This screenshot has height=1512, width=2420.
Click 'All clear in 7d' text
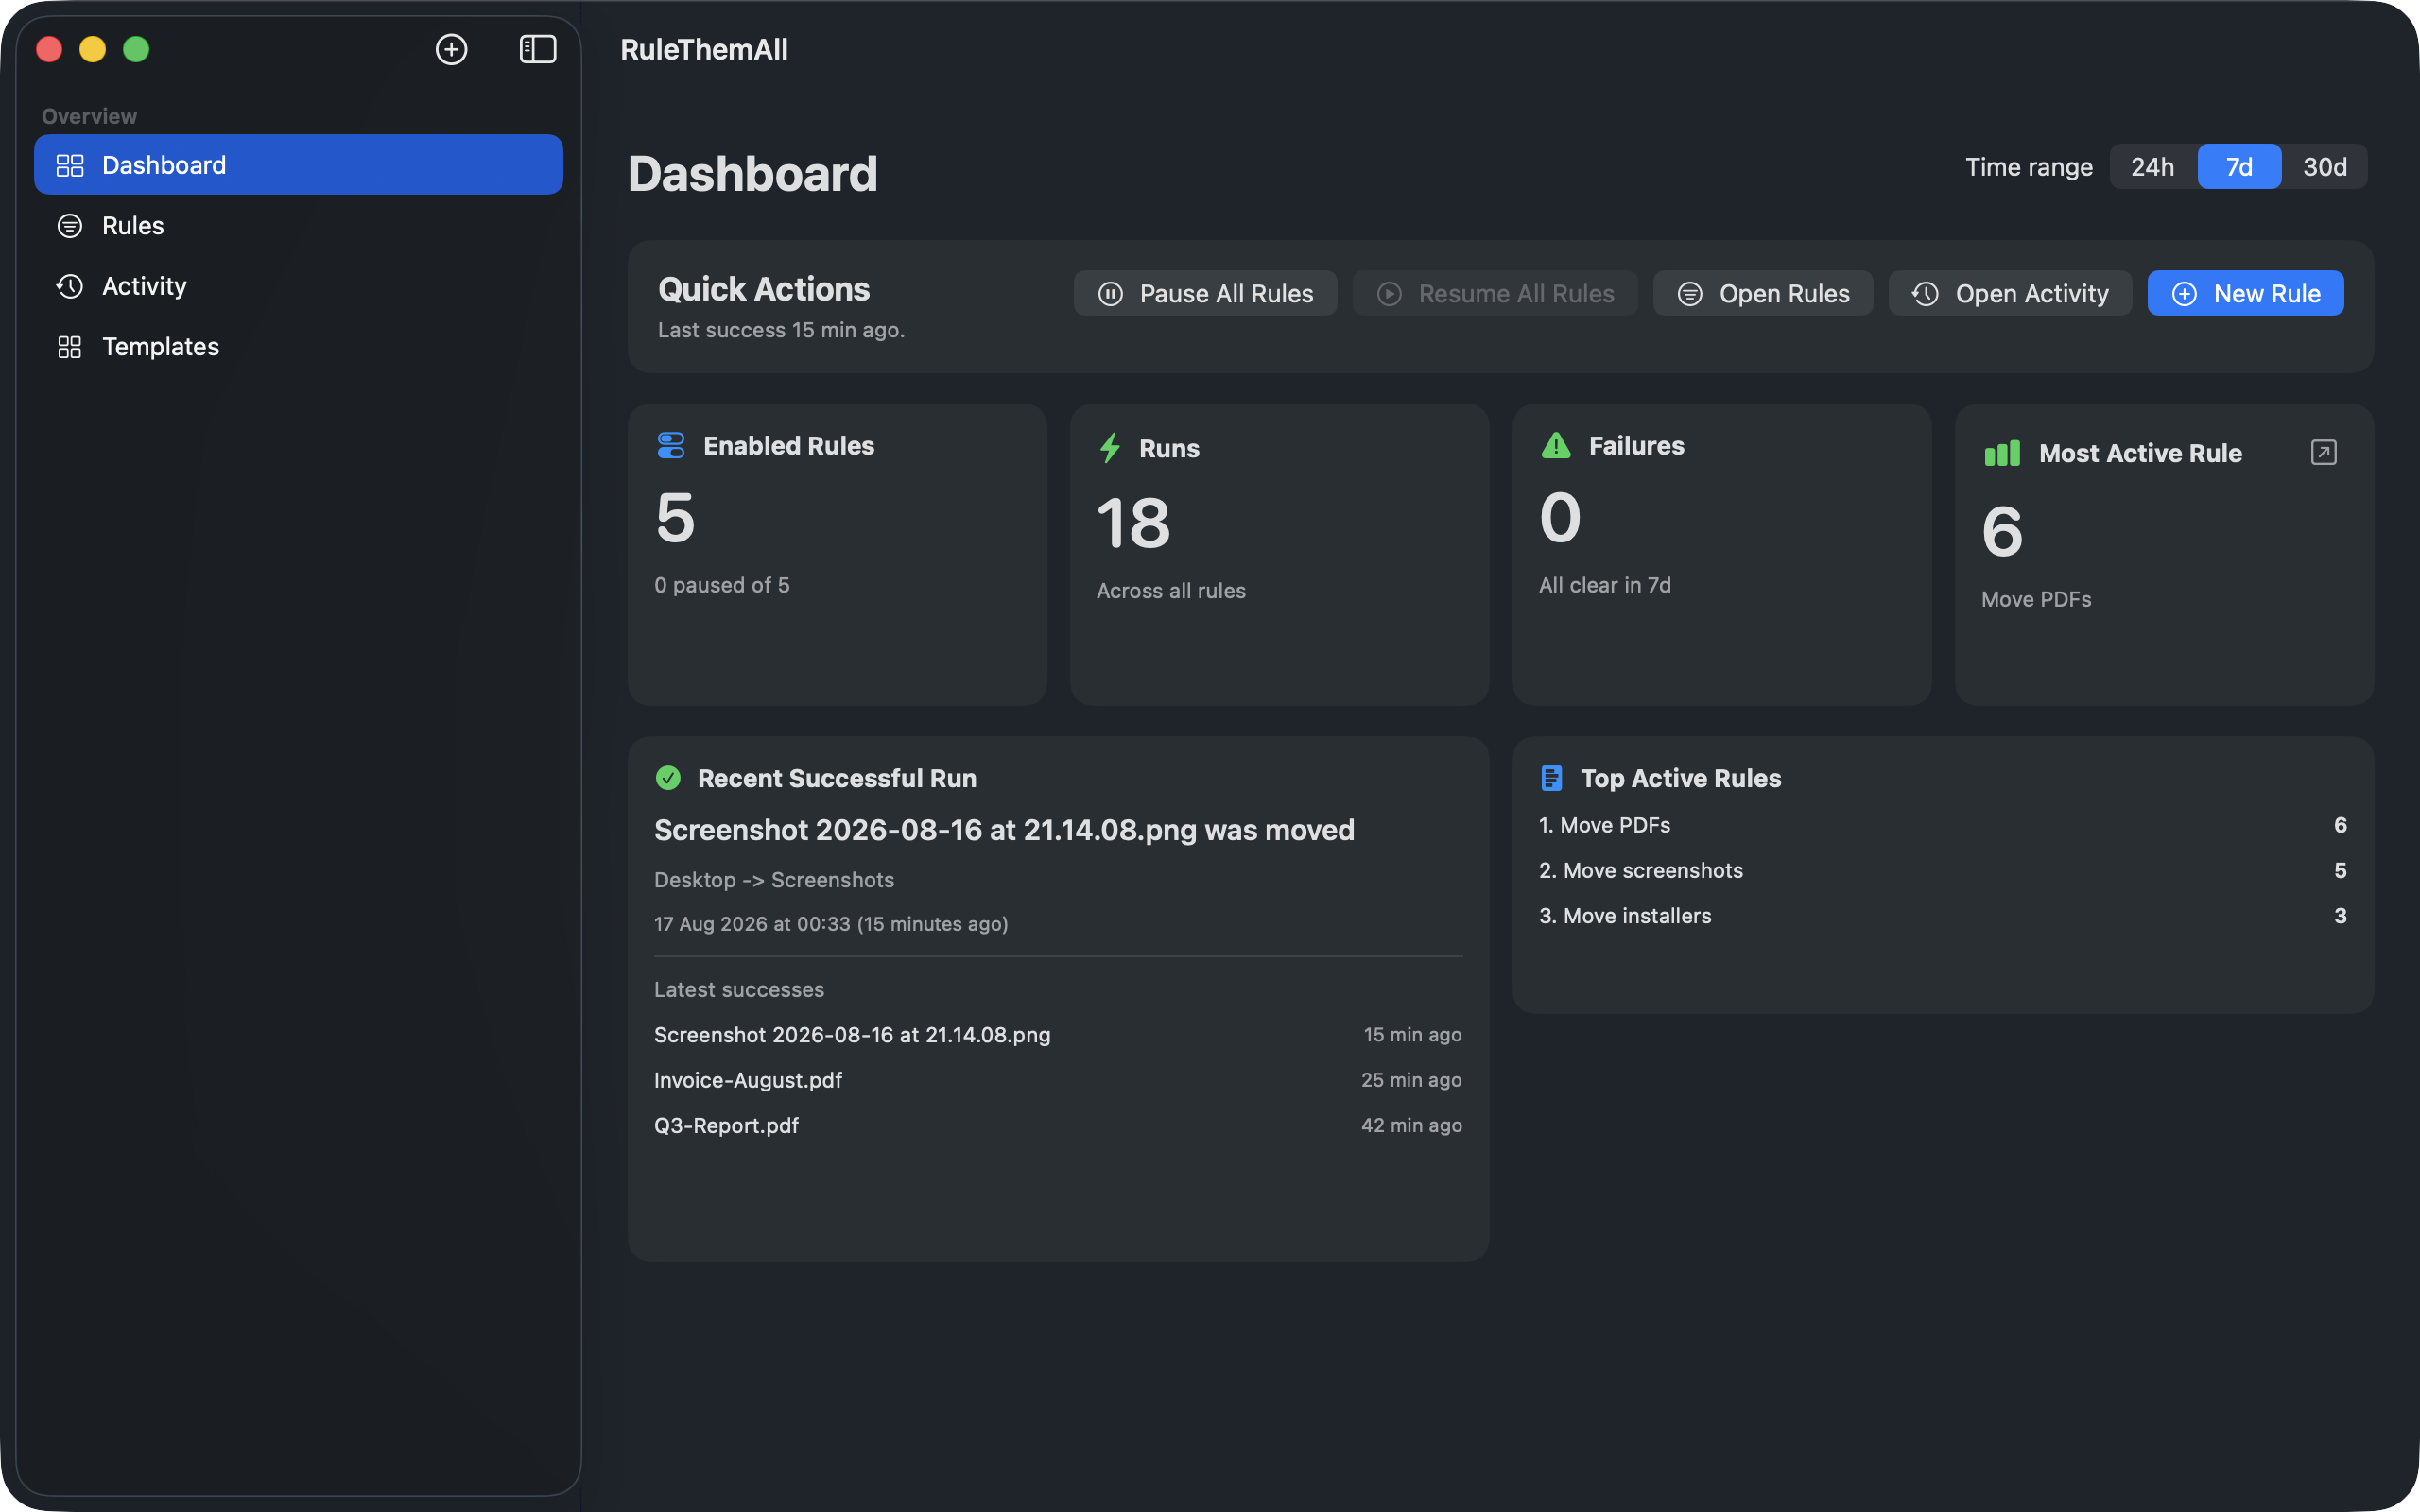[x=1605, y=585]
